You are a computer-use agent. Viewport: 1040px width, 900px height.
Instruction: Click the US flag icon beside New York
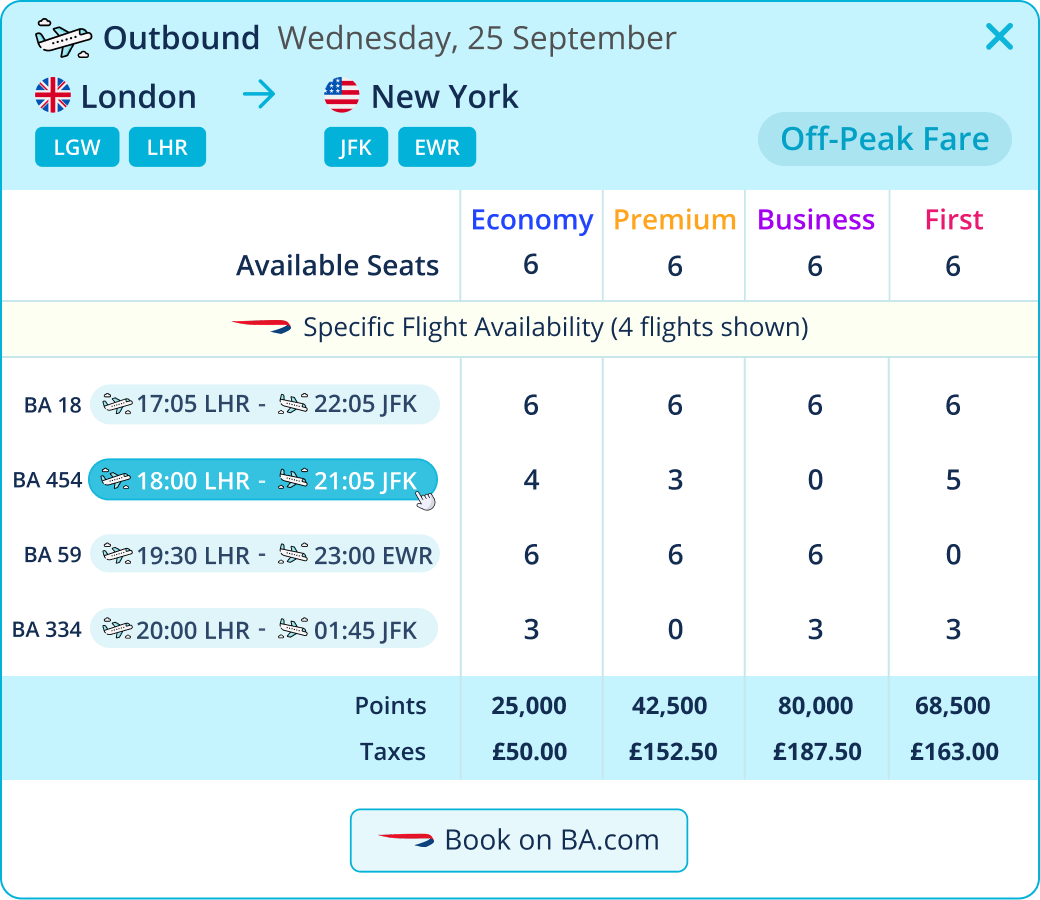pyautogui.click(x=342, y=97)
